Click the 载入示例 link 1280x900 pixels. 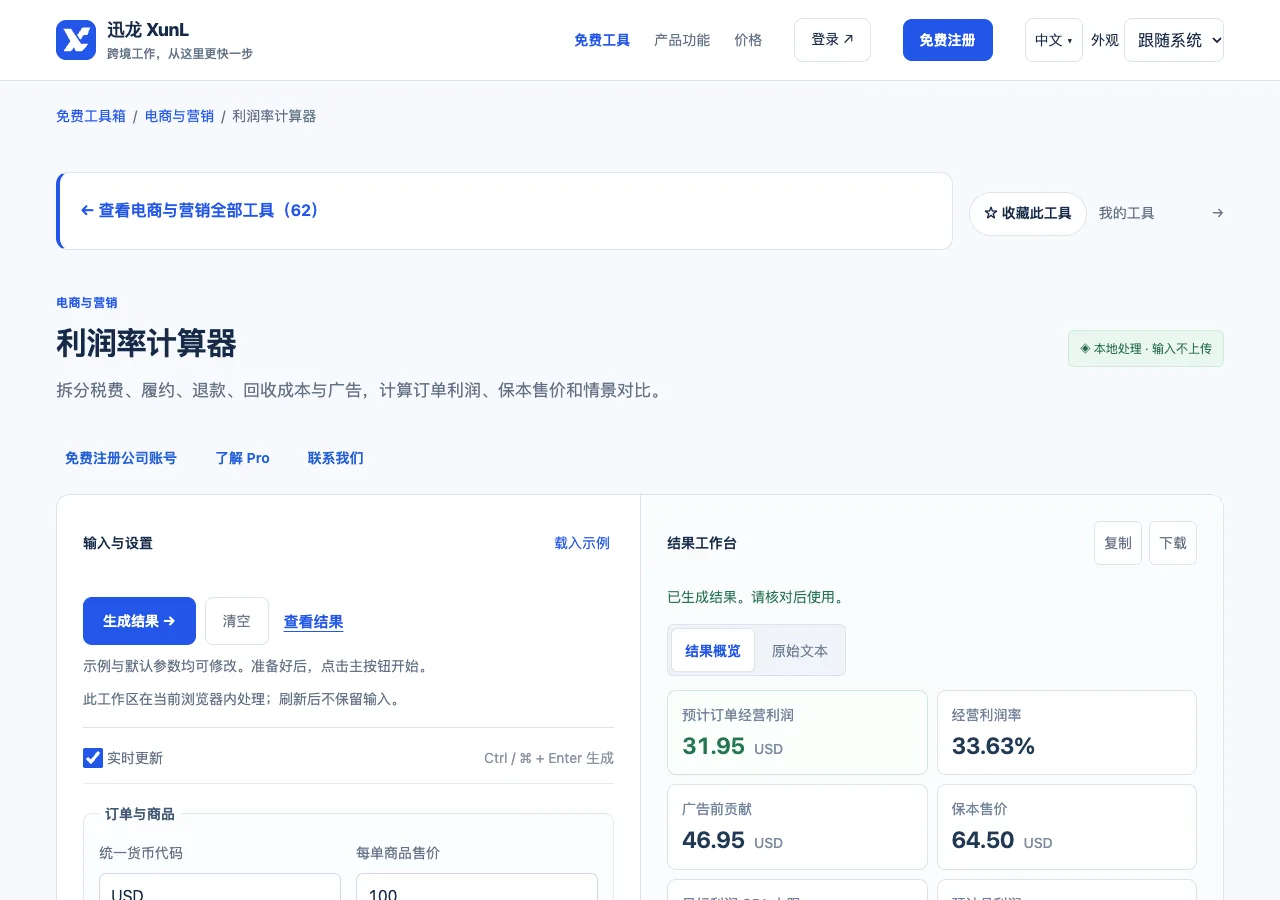tap(582, 543)
